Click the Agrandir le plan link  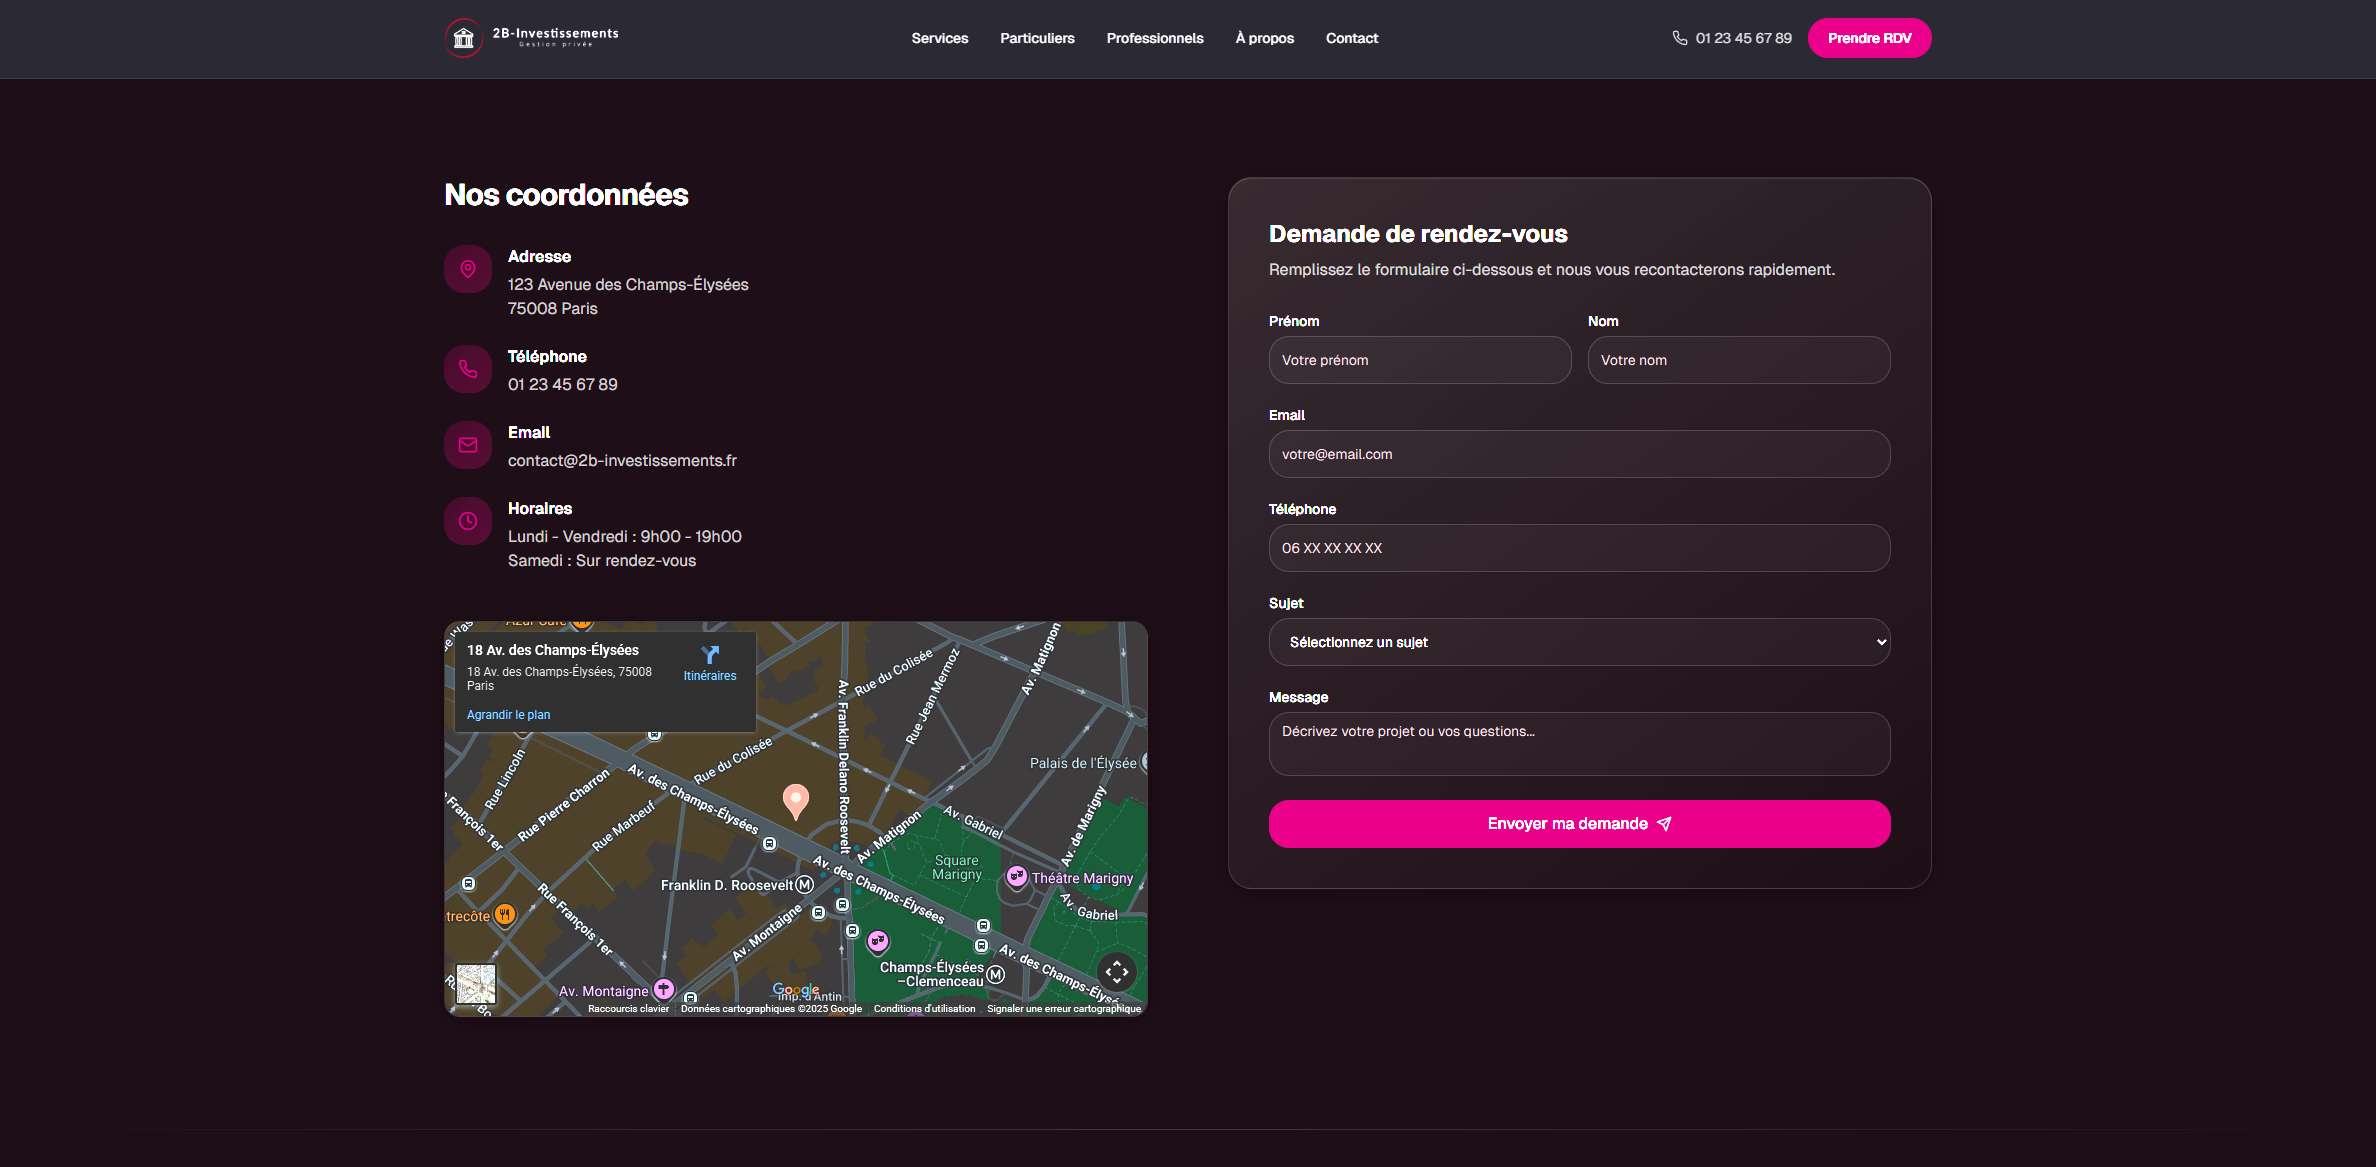[508, 715]
